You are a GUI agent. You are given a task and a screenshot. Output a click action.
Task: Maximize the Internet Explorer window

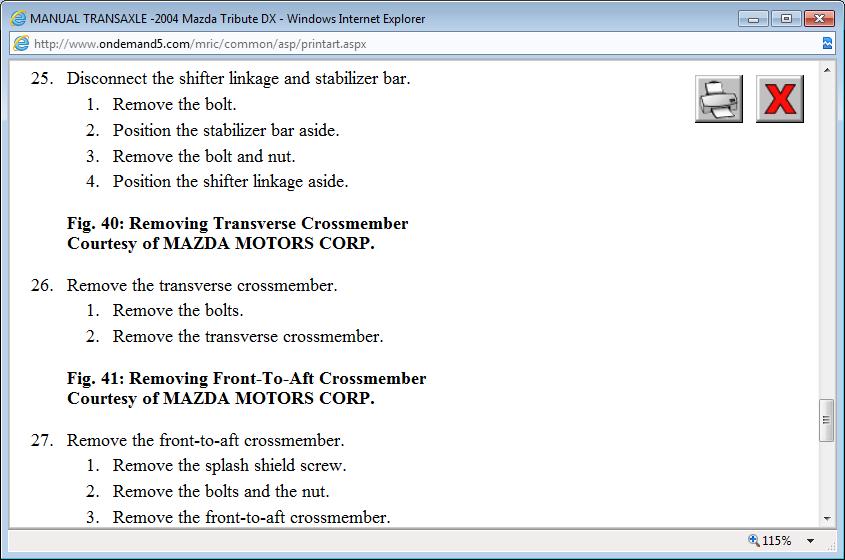coord(786,19)
